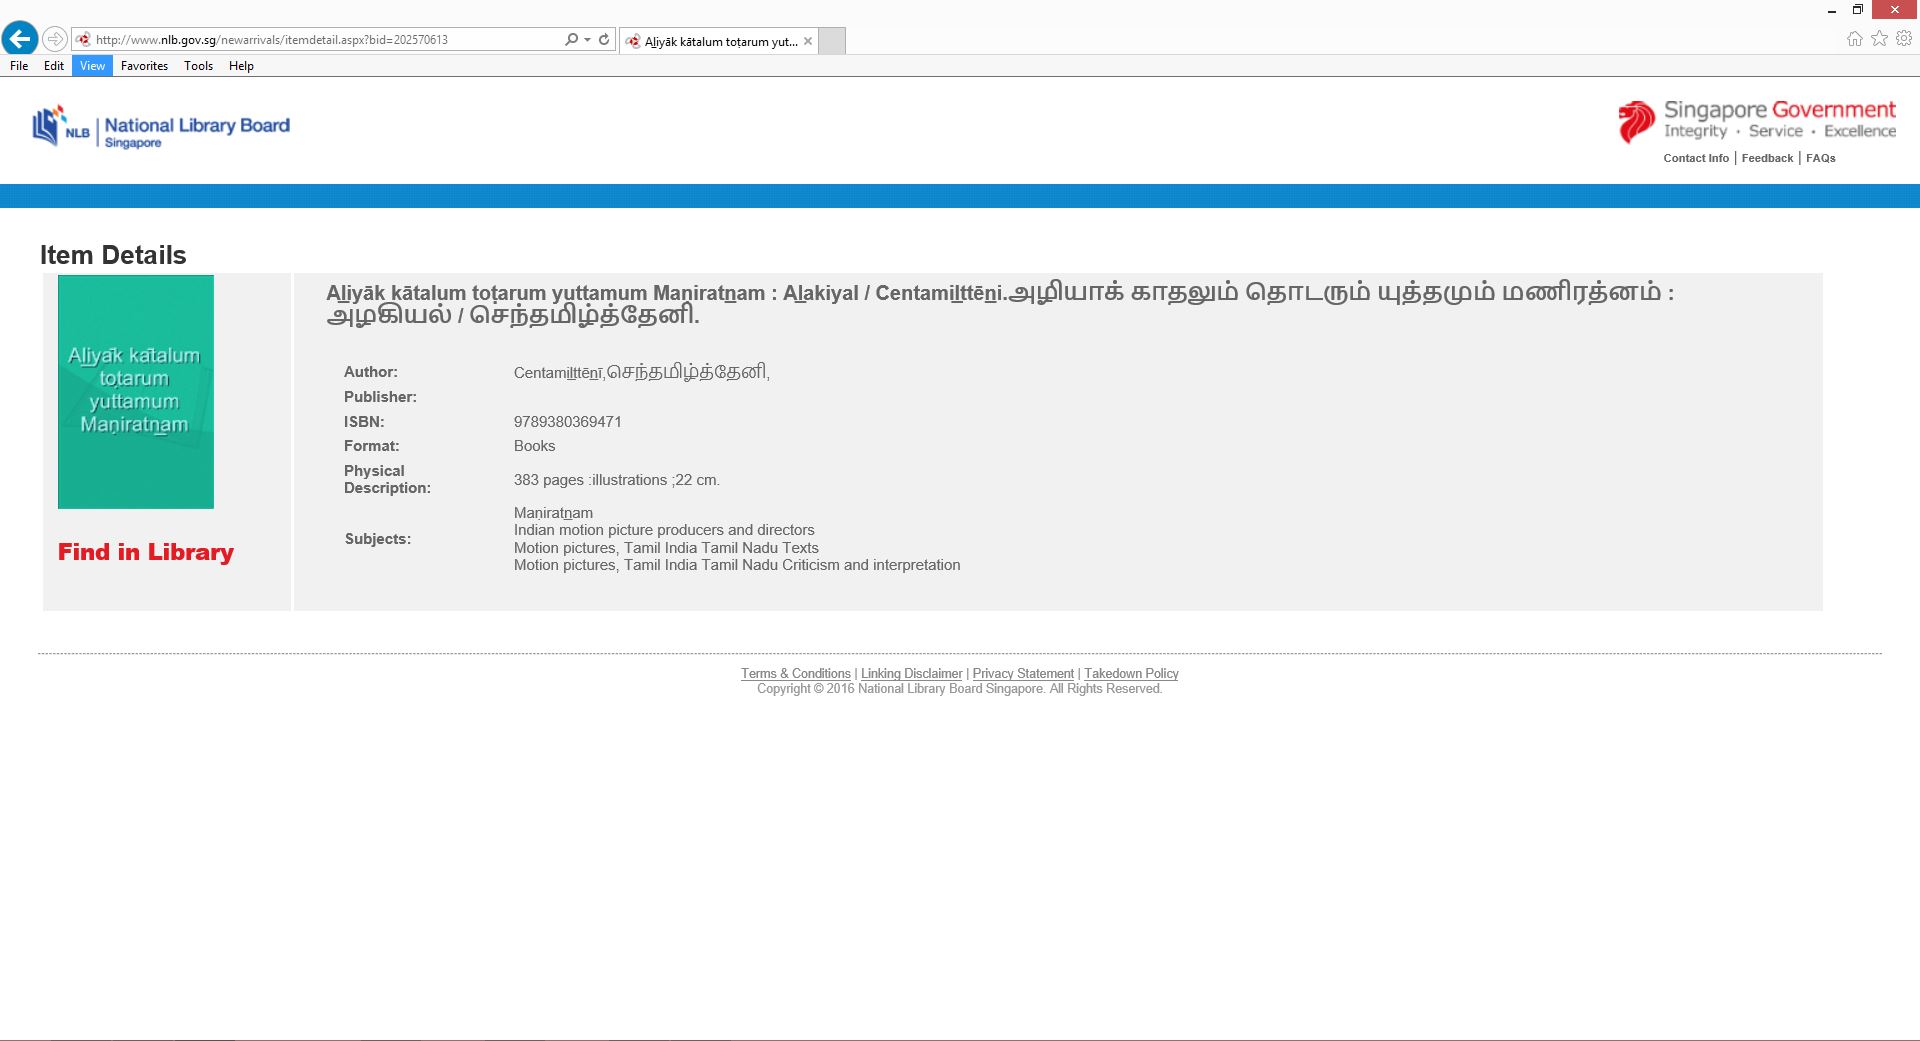Click the National Library Board logo
The image size is (1920, 1041).
click(161, 128)
